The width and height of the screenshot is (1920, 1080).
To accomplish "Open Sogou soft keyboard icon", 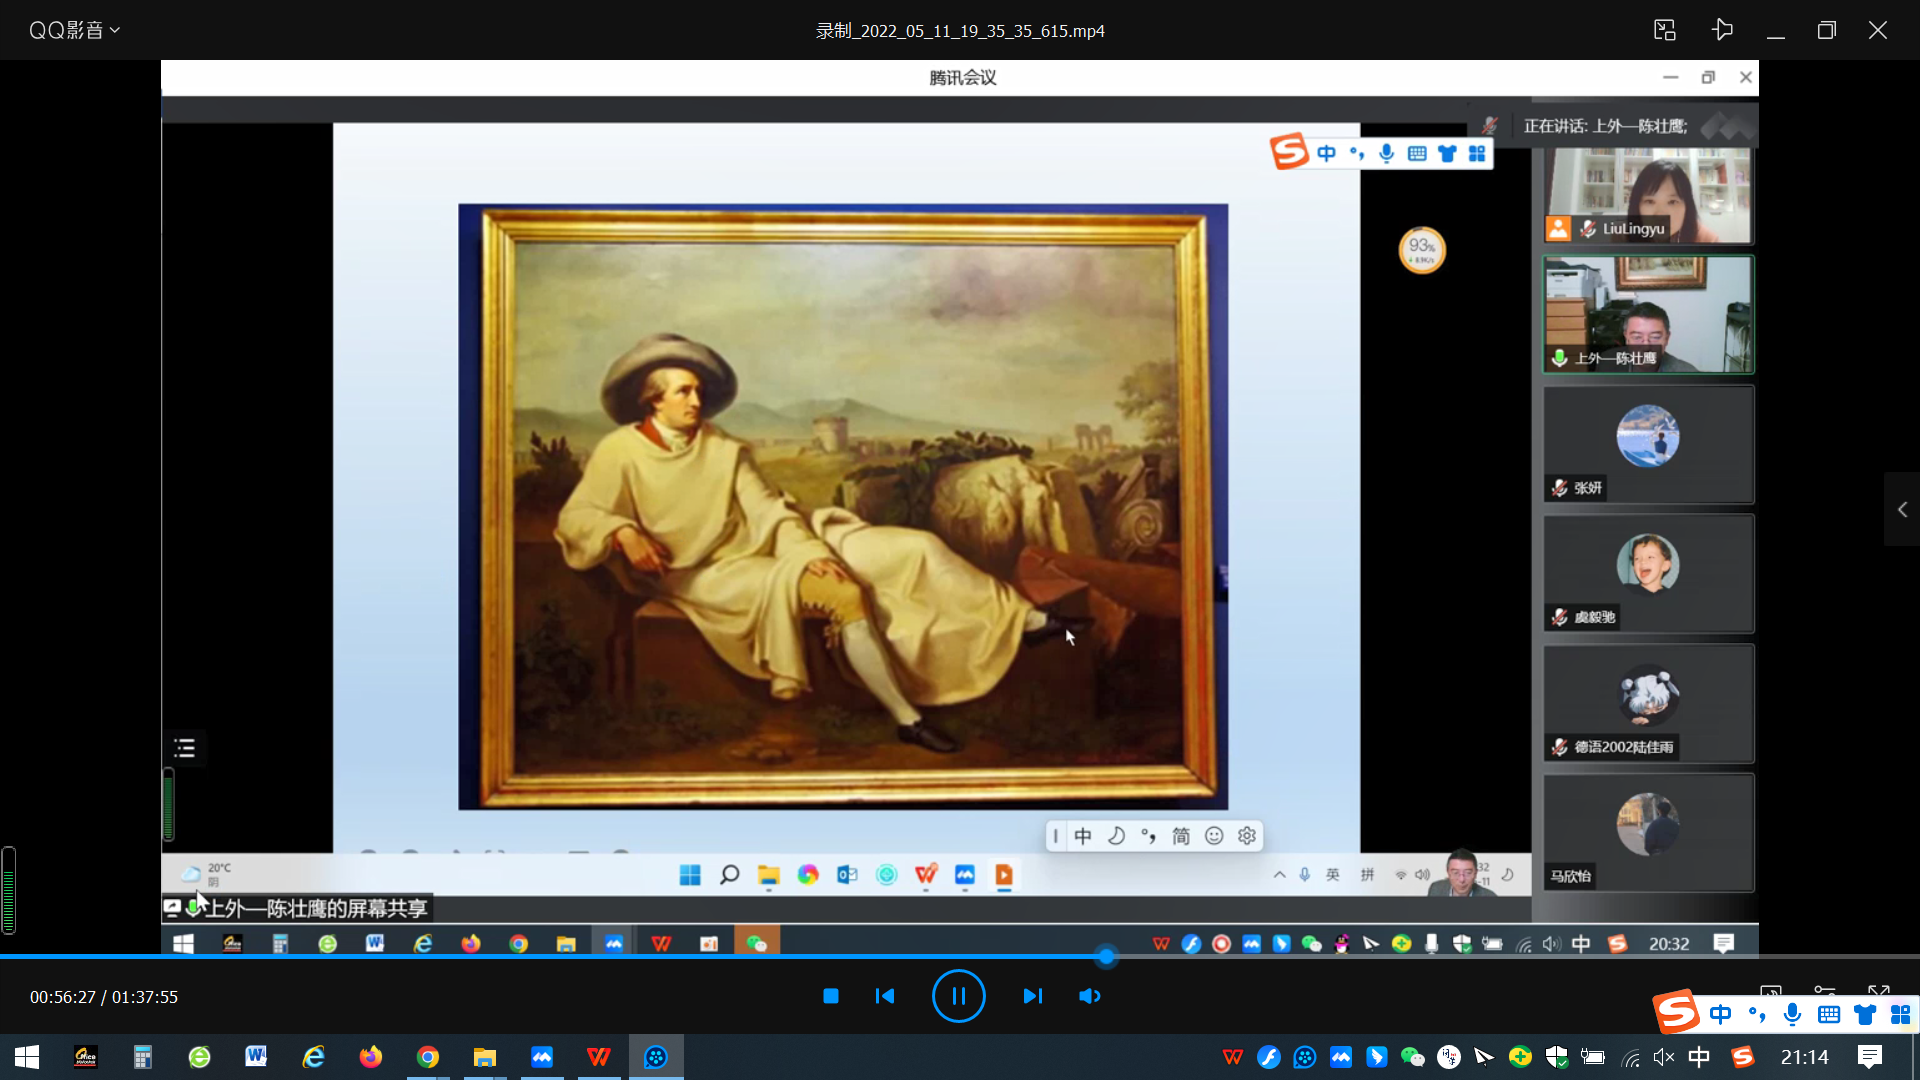I will (x=1829, y=1015).
